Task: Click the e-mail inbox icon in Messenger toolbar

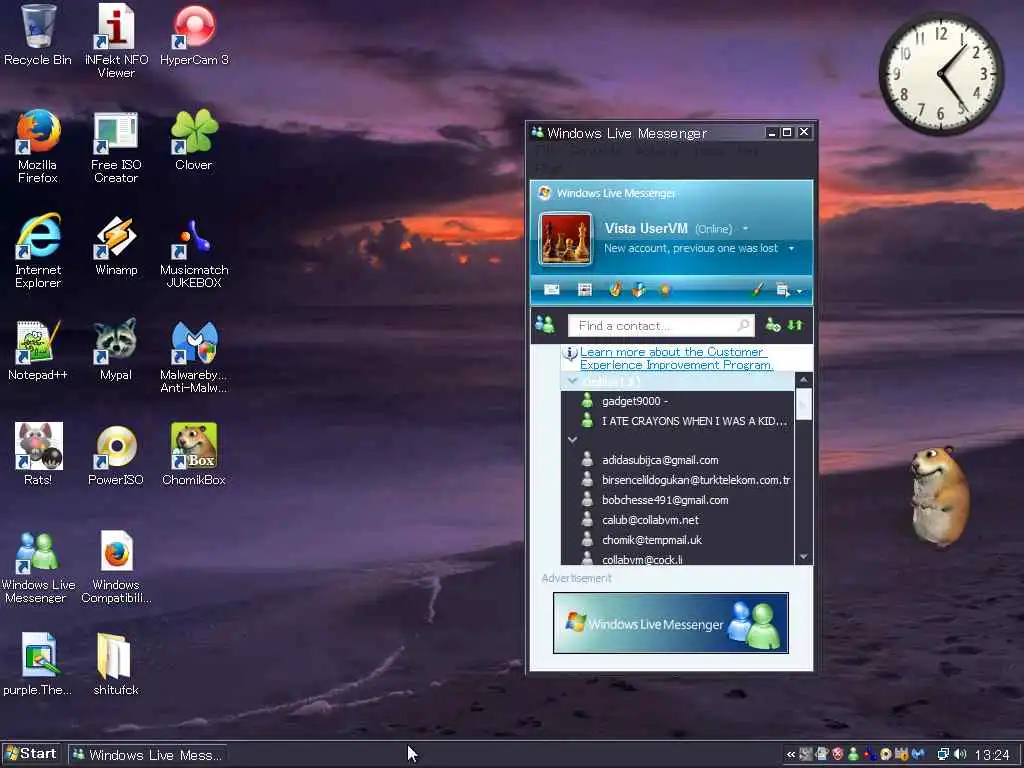Action: 552,289
